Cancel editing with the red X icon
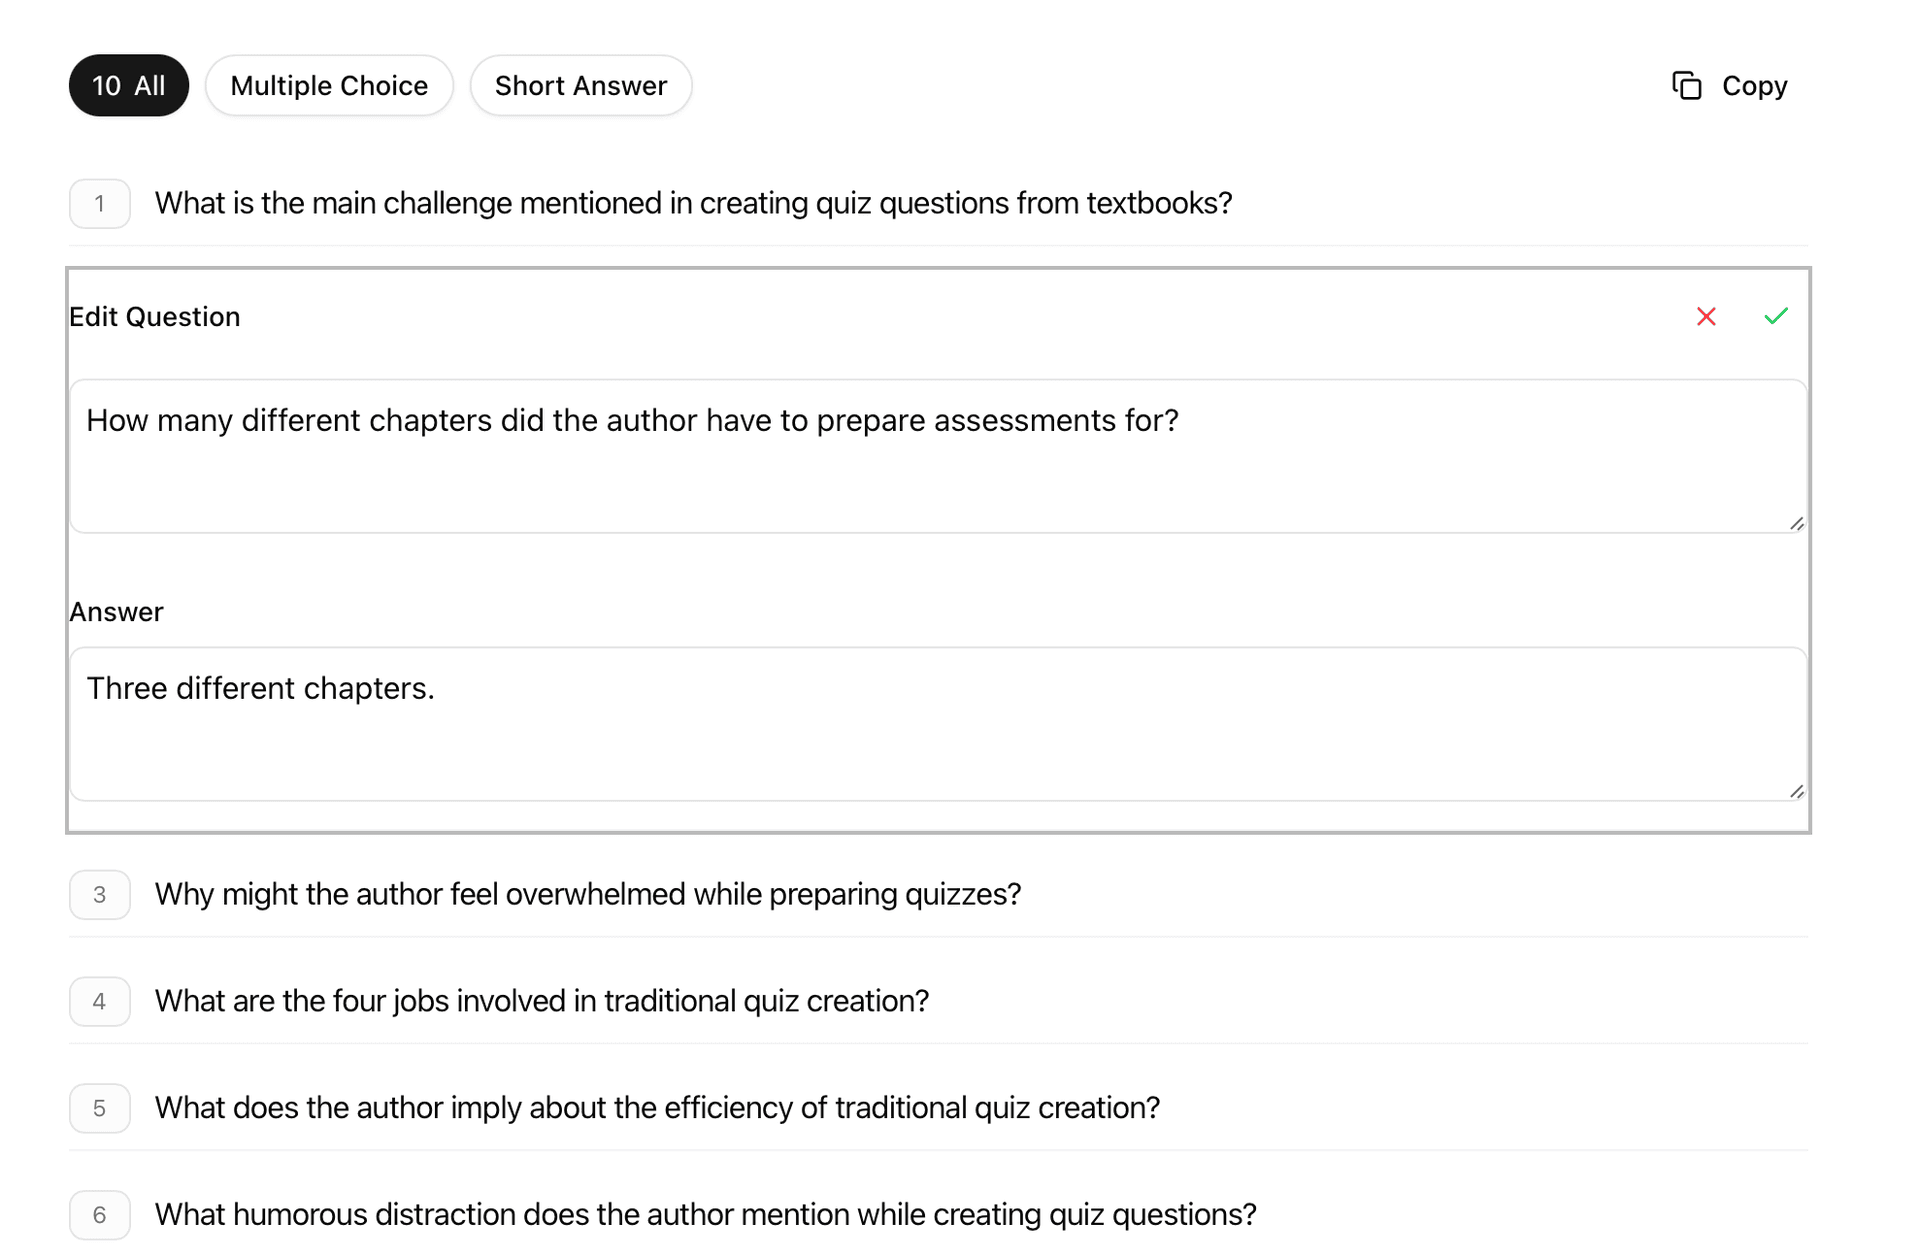This screenshot has width=1920, height=1254. coord(1705,316)
